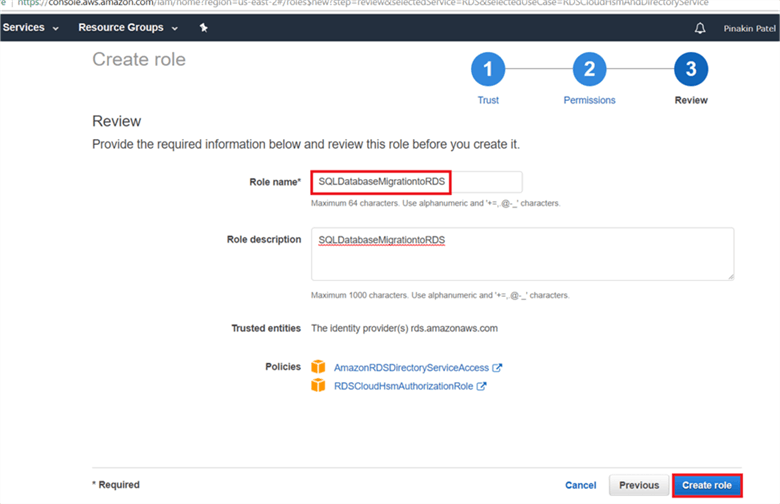Expand the Services dropdown chevron
The width and height of the screenshot is (780, 504).
click(x=55, y=28)
